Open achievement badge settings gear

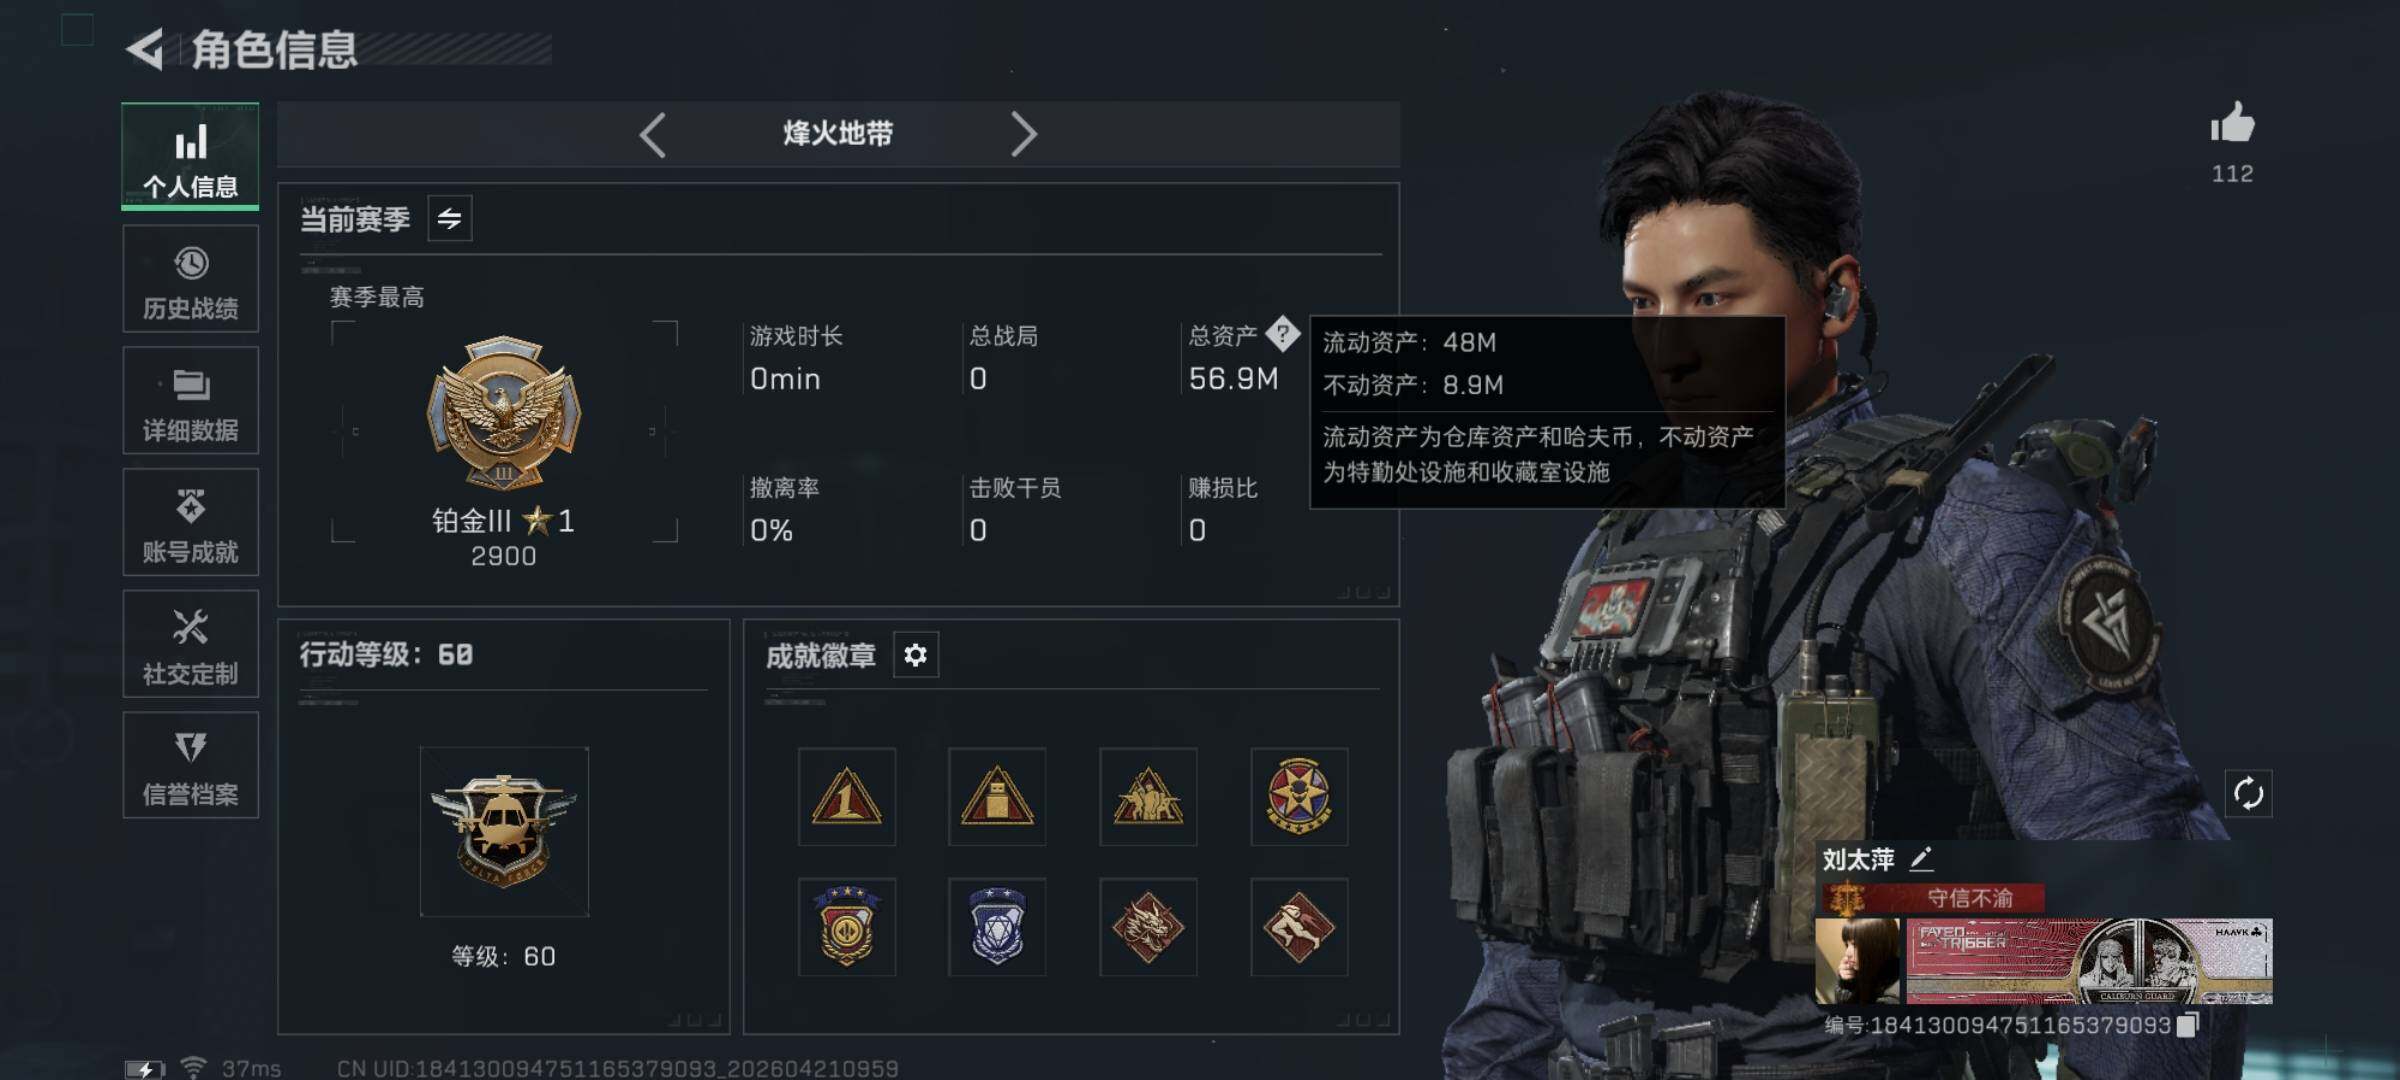[x=915, y=655]
